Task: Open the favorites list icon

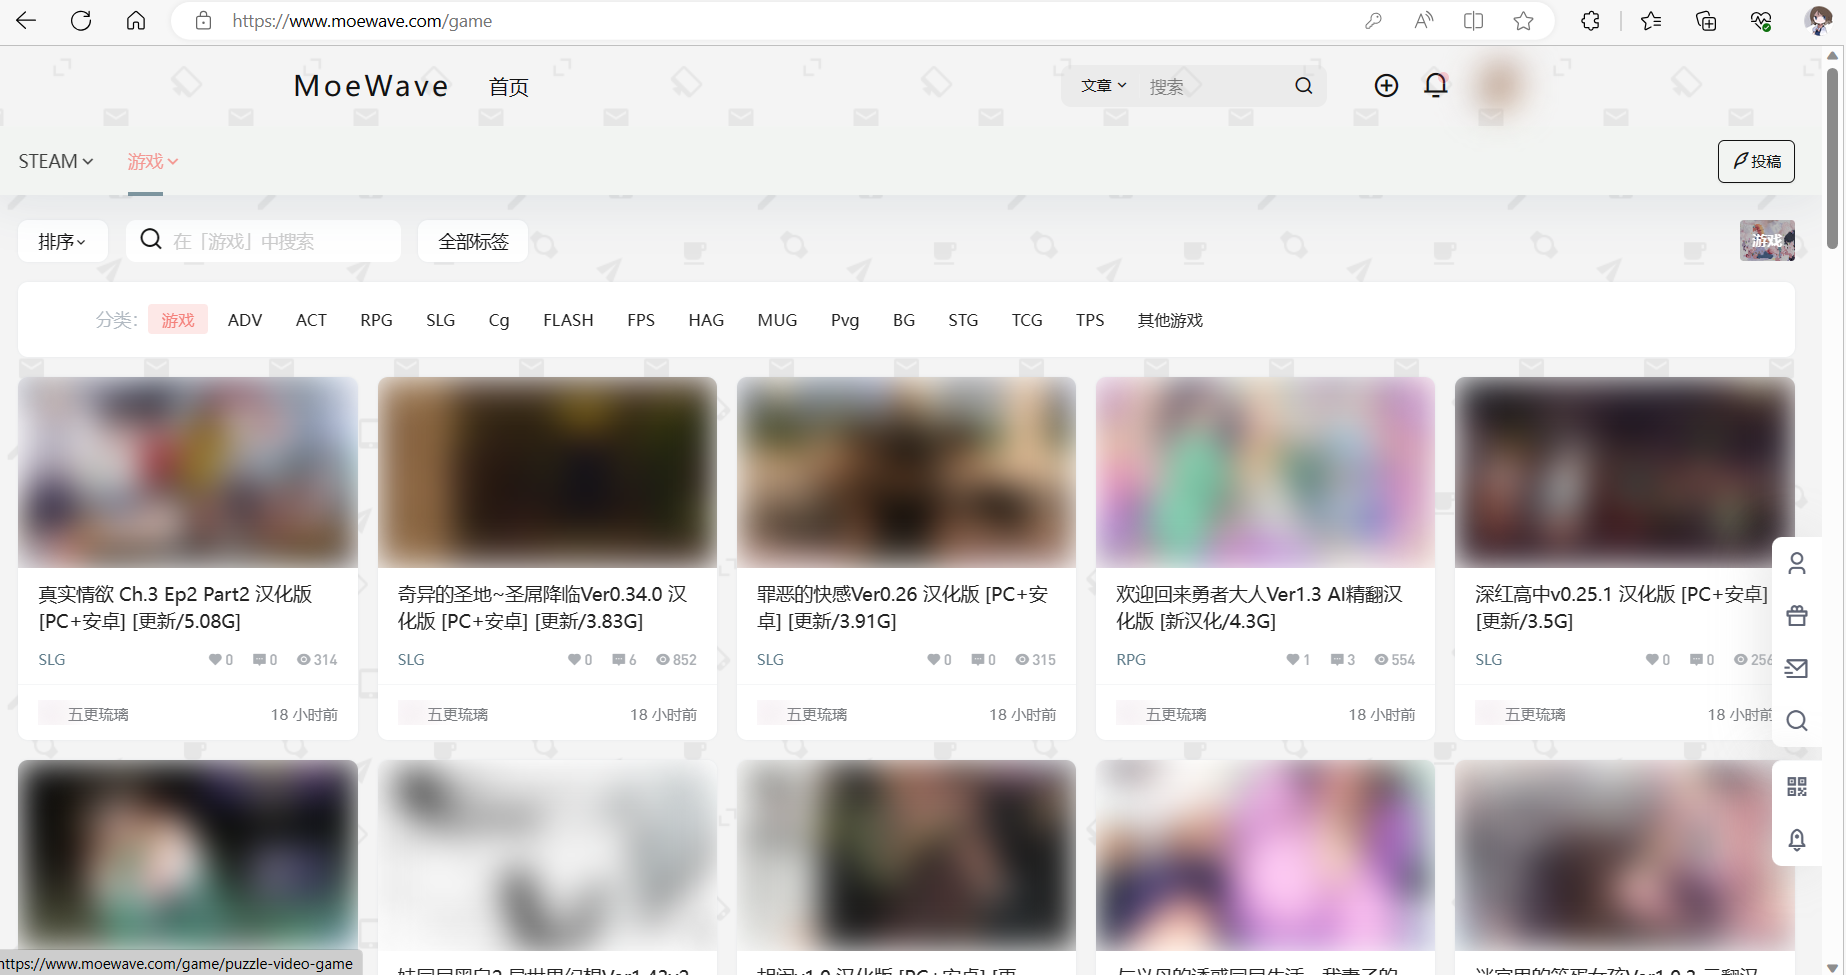Action: (1651, 21)
